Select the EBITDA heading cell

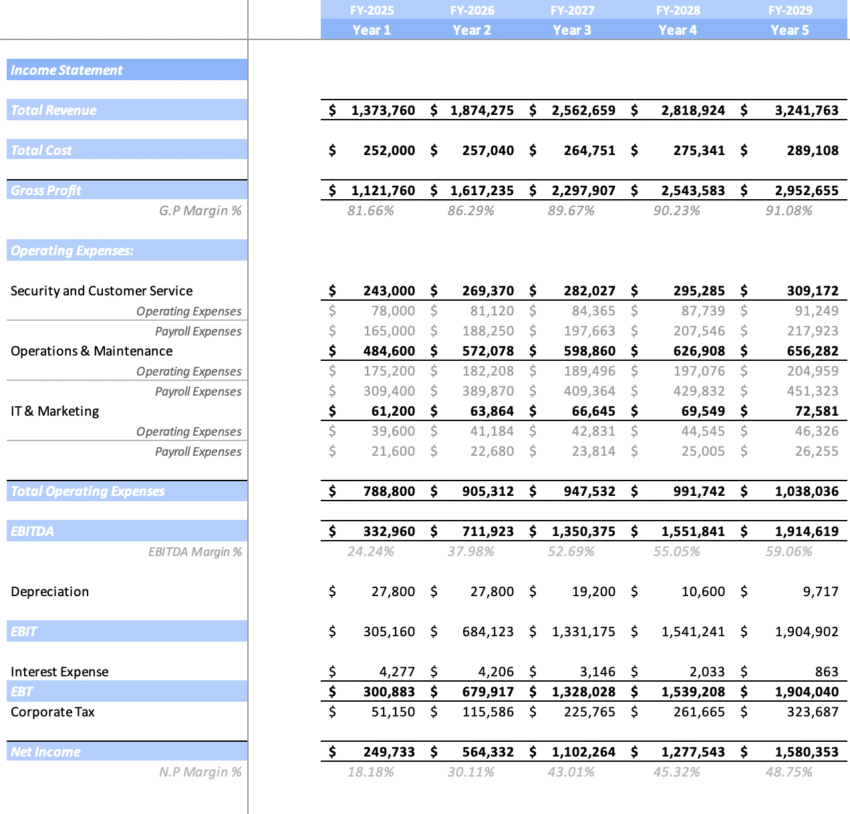(x=30, y=531)
